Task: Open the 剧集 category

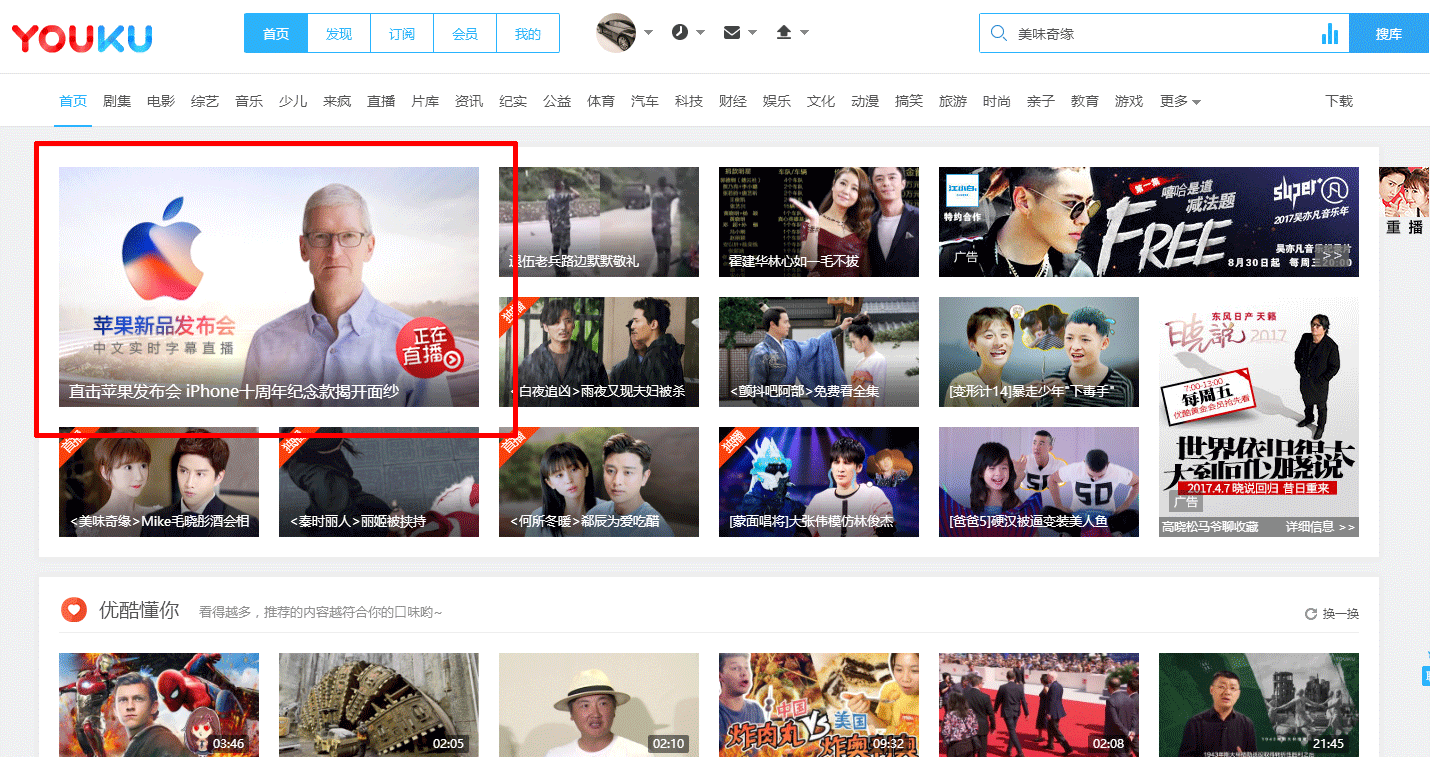Action: pos(117,101)
